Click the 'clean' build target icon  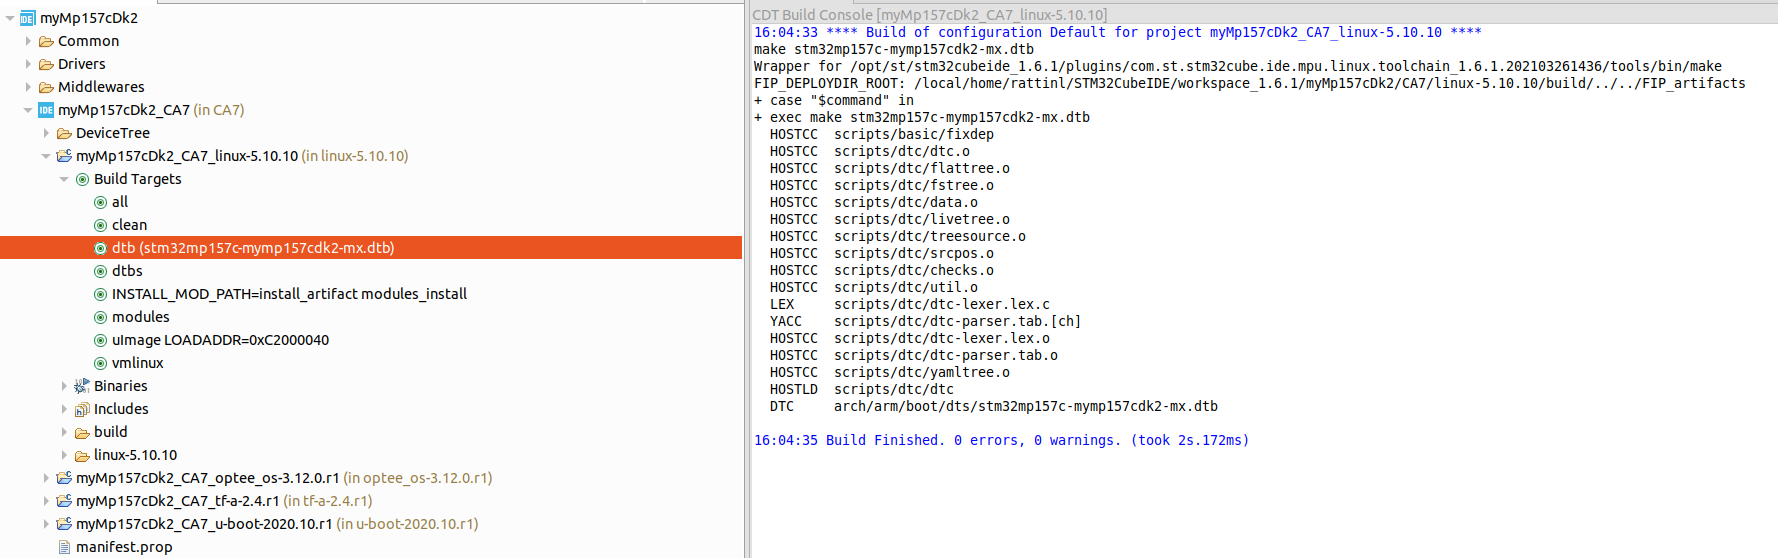coord(100,225)
